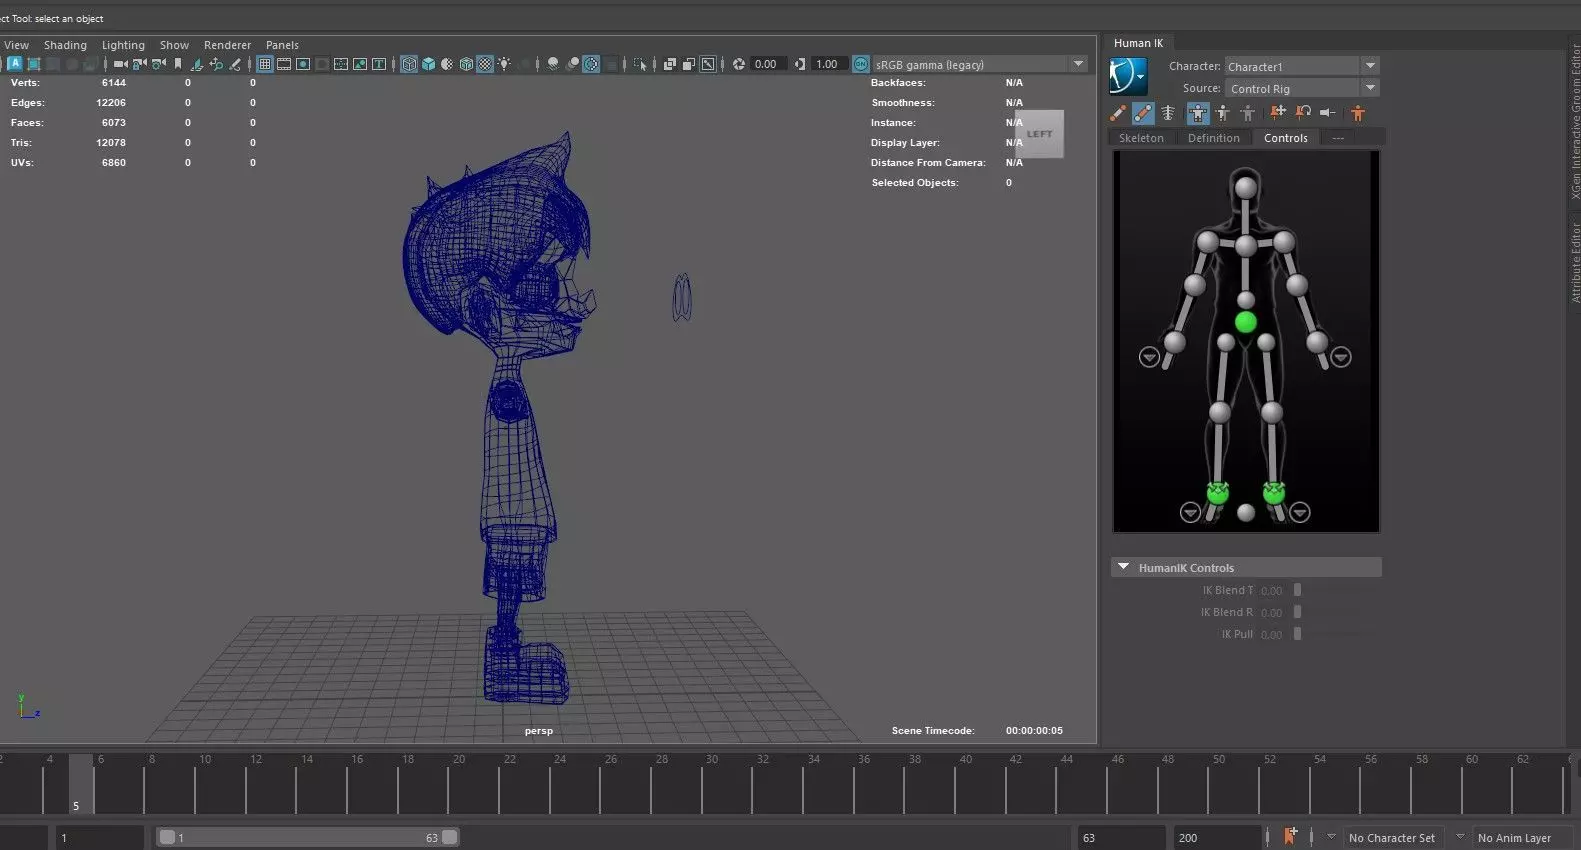The image size is (1581, 850).
Task: Open the Show panel menu
Action: pos(174,45)
